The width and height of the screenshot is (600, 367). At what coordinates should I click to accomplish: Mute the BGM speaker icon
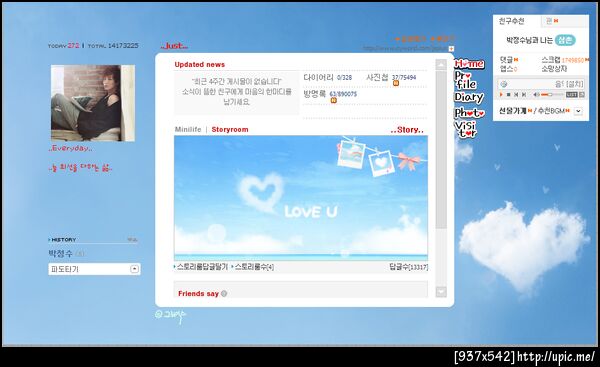click(536, 95)
